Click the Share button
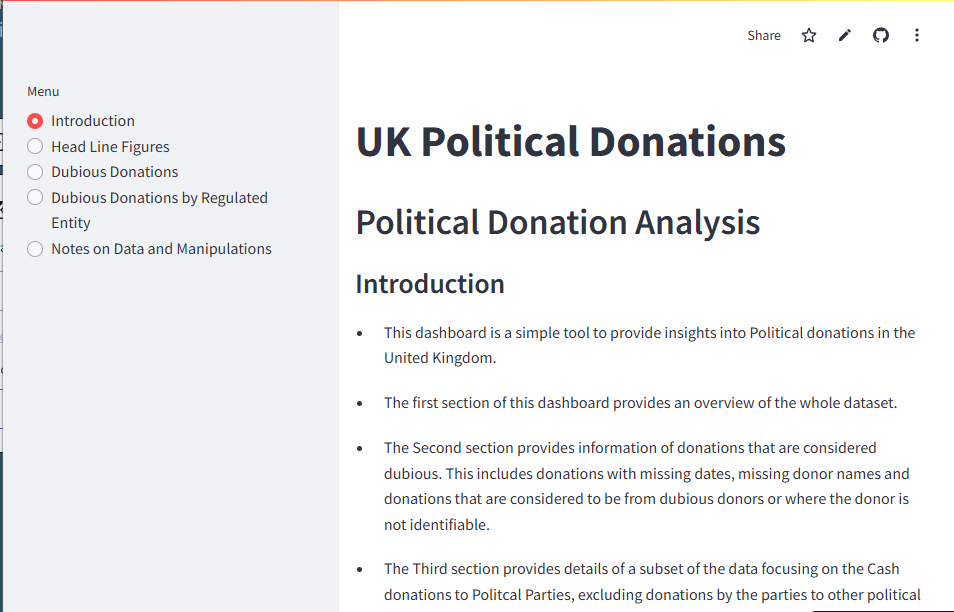 click(x=764, y=35)
